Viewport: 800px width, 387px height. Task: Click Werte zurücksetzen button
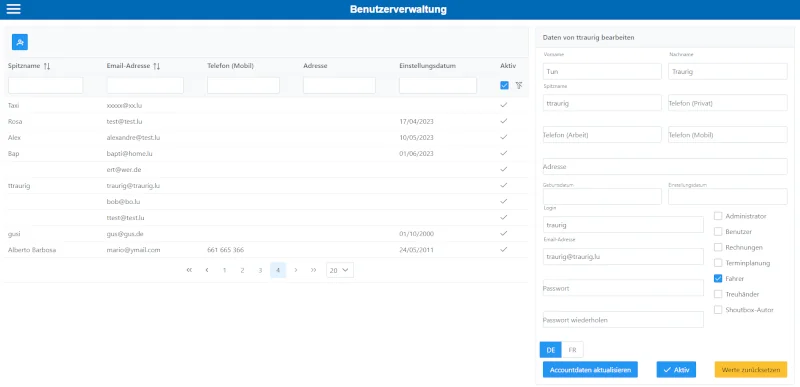point(751,370)
